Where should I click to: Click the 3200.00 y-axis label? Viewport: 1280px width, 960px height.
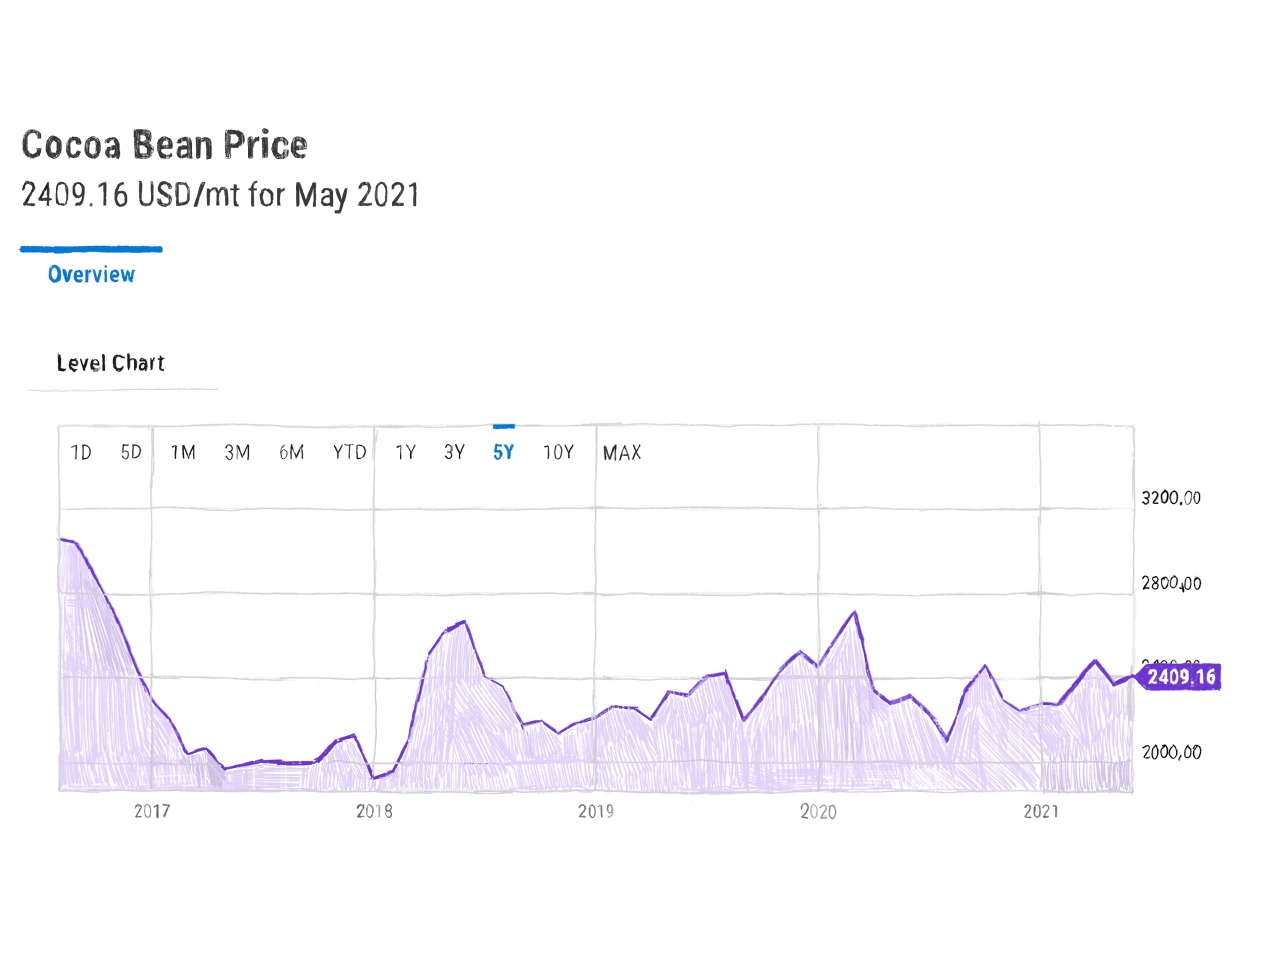[1171, 498]
